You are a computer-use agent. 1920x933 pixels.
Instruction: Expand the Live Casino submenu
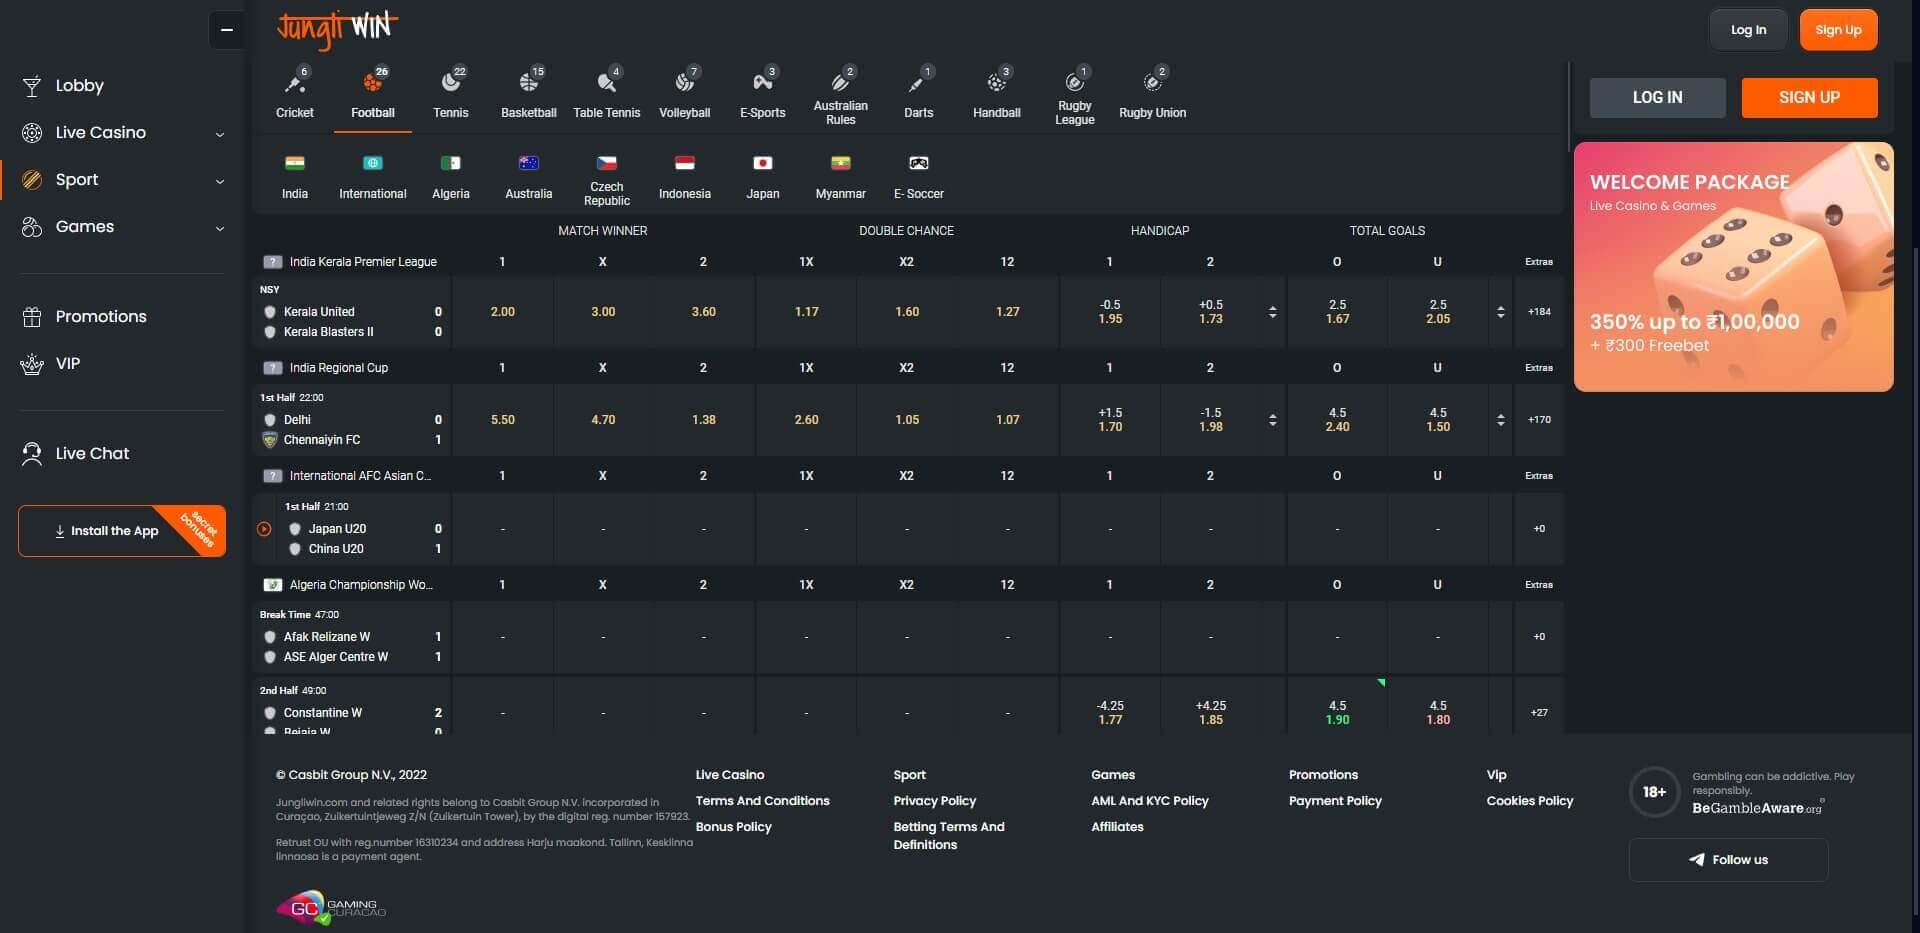[220, 134]
